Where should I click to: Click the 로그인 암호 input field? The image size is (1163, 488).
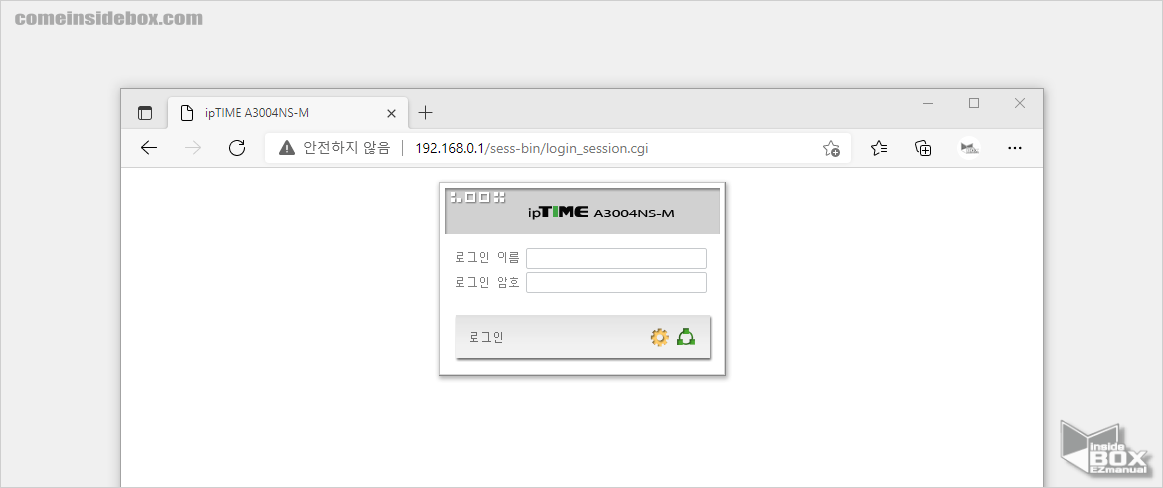click(616, 283)
